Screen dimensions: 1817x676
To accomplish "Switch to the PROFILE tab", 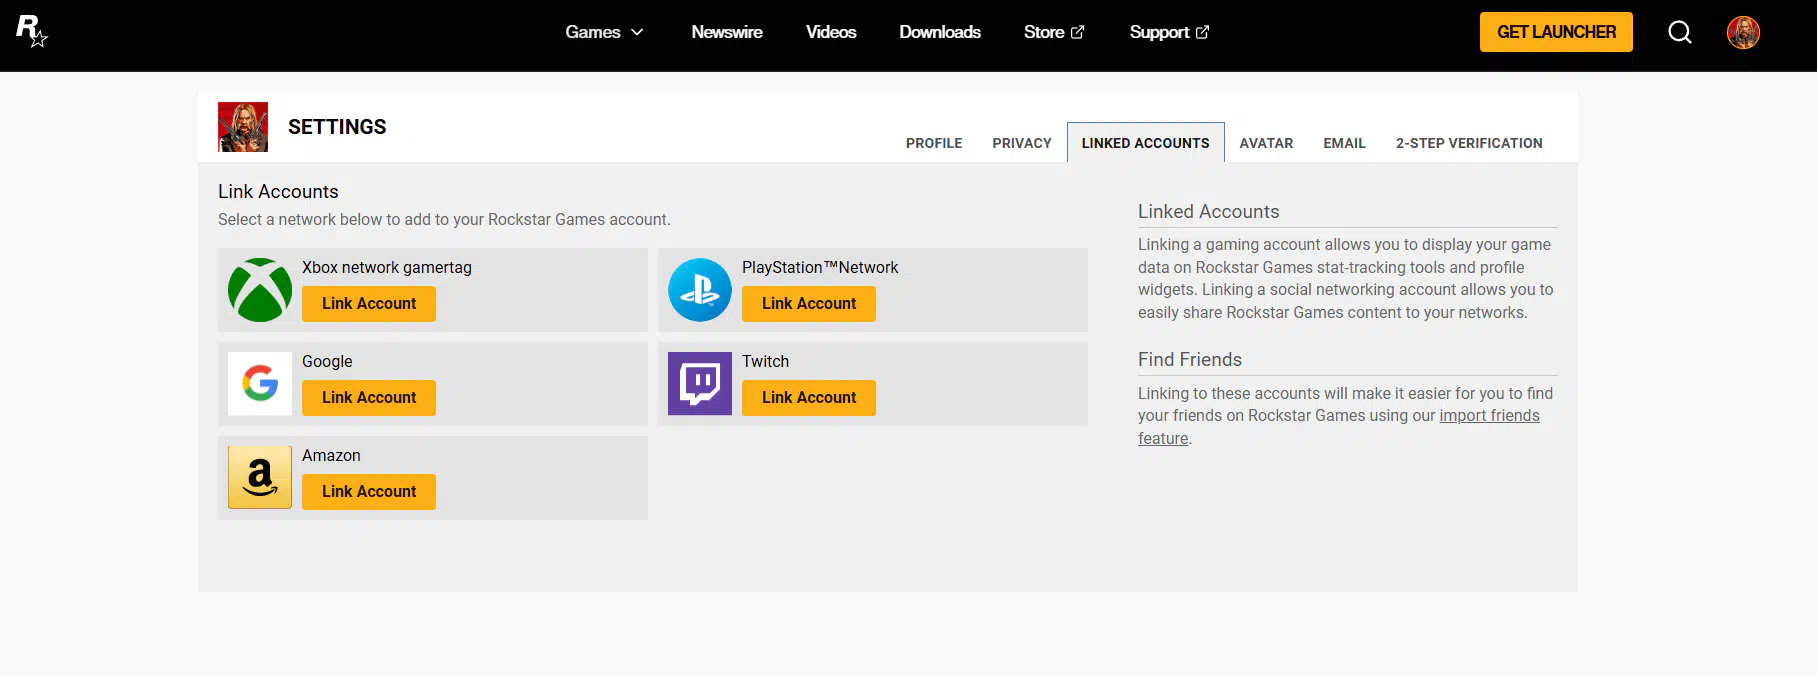I will click(x=934, y=143).
